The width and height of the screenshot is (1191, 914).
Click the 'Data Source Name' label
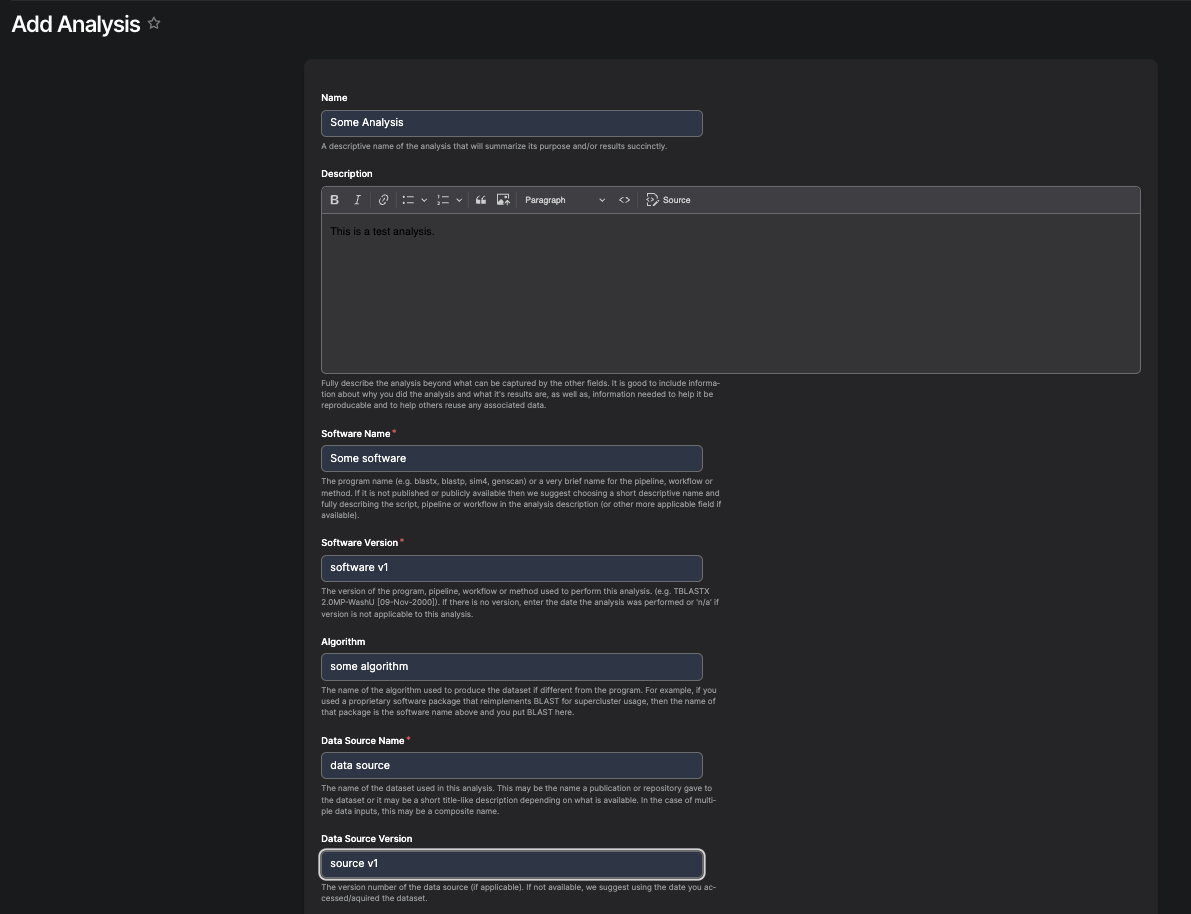(362, 741)
